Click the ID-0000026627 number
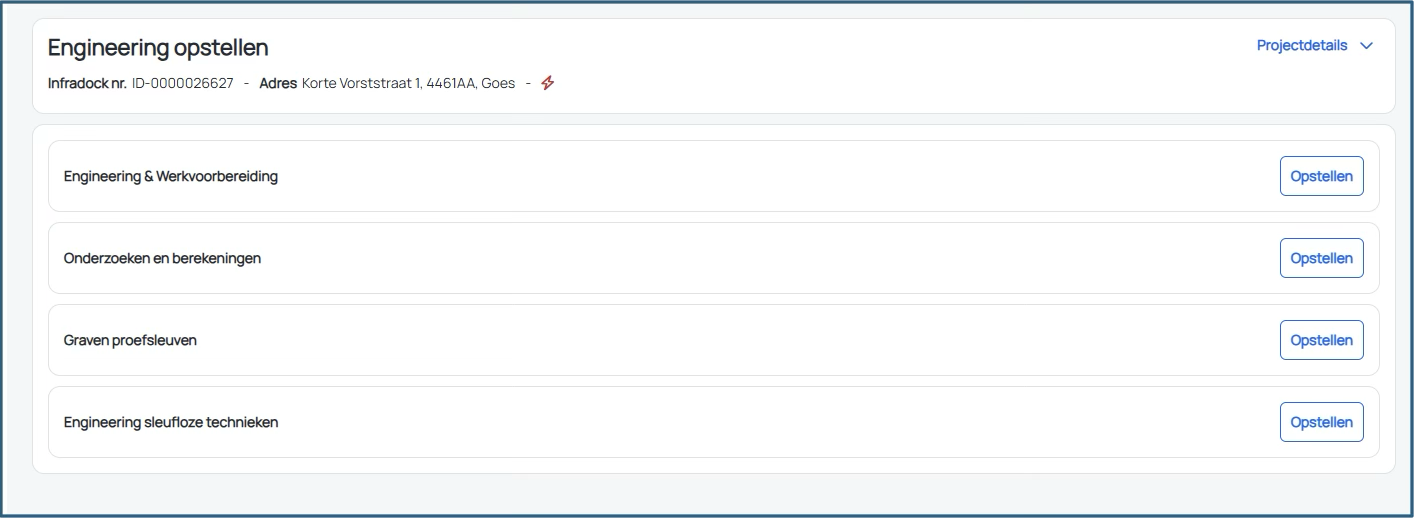The height and width of the screenshot is (518, 1414). pos(182,83)
